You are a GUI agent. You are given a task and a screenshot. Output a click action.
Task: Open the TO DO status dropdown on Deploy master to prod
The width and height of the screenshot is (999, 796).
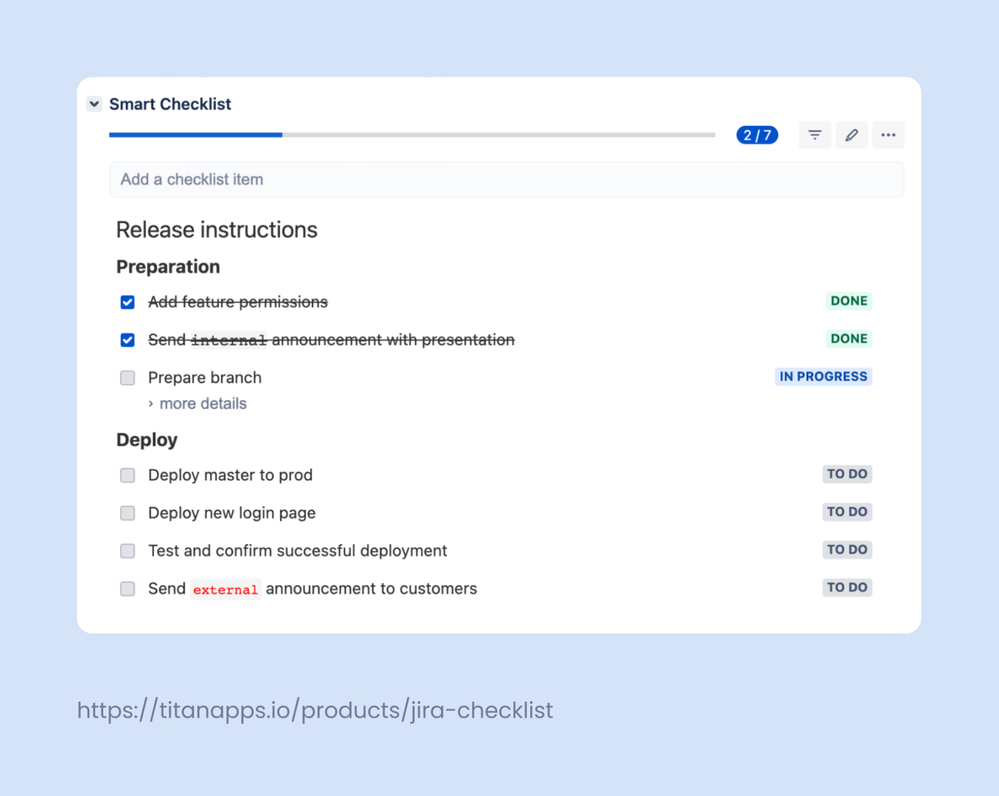pyautogui.click(x=847, y=474)
